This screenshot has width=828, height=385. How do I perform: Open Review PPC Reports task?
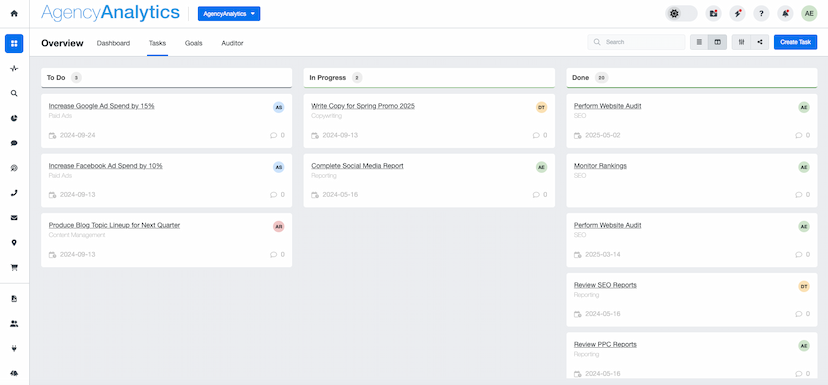tap(605, 345)
